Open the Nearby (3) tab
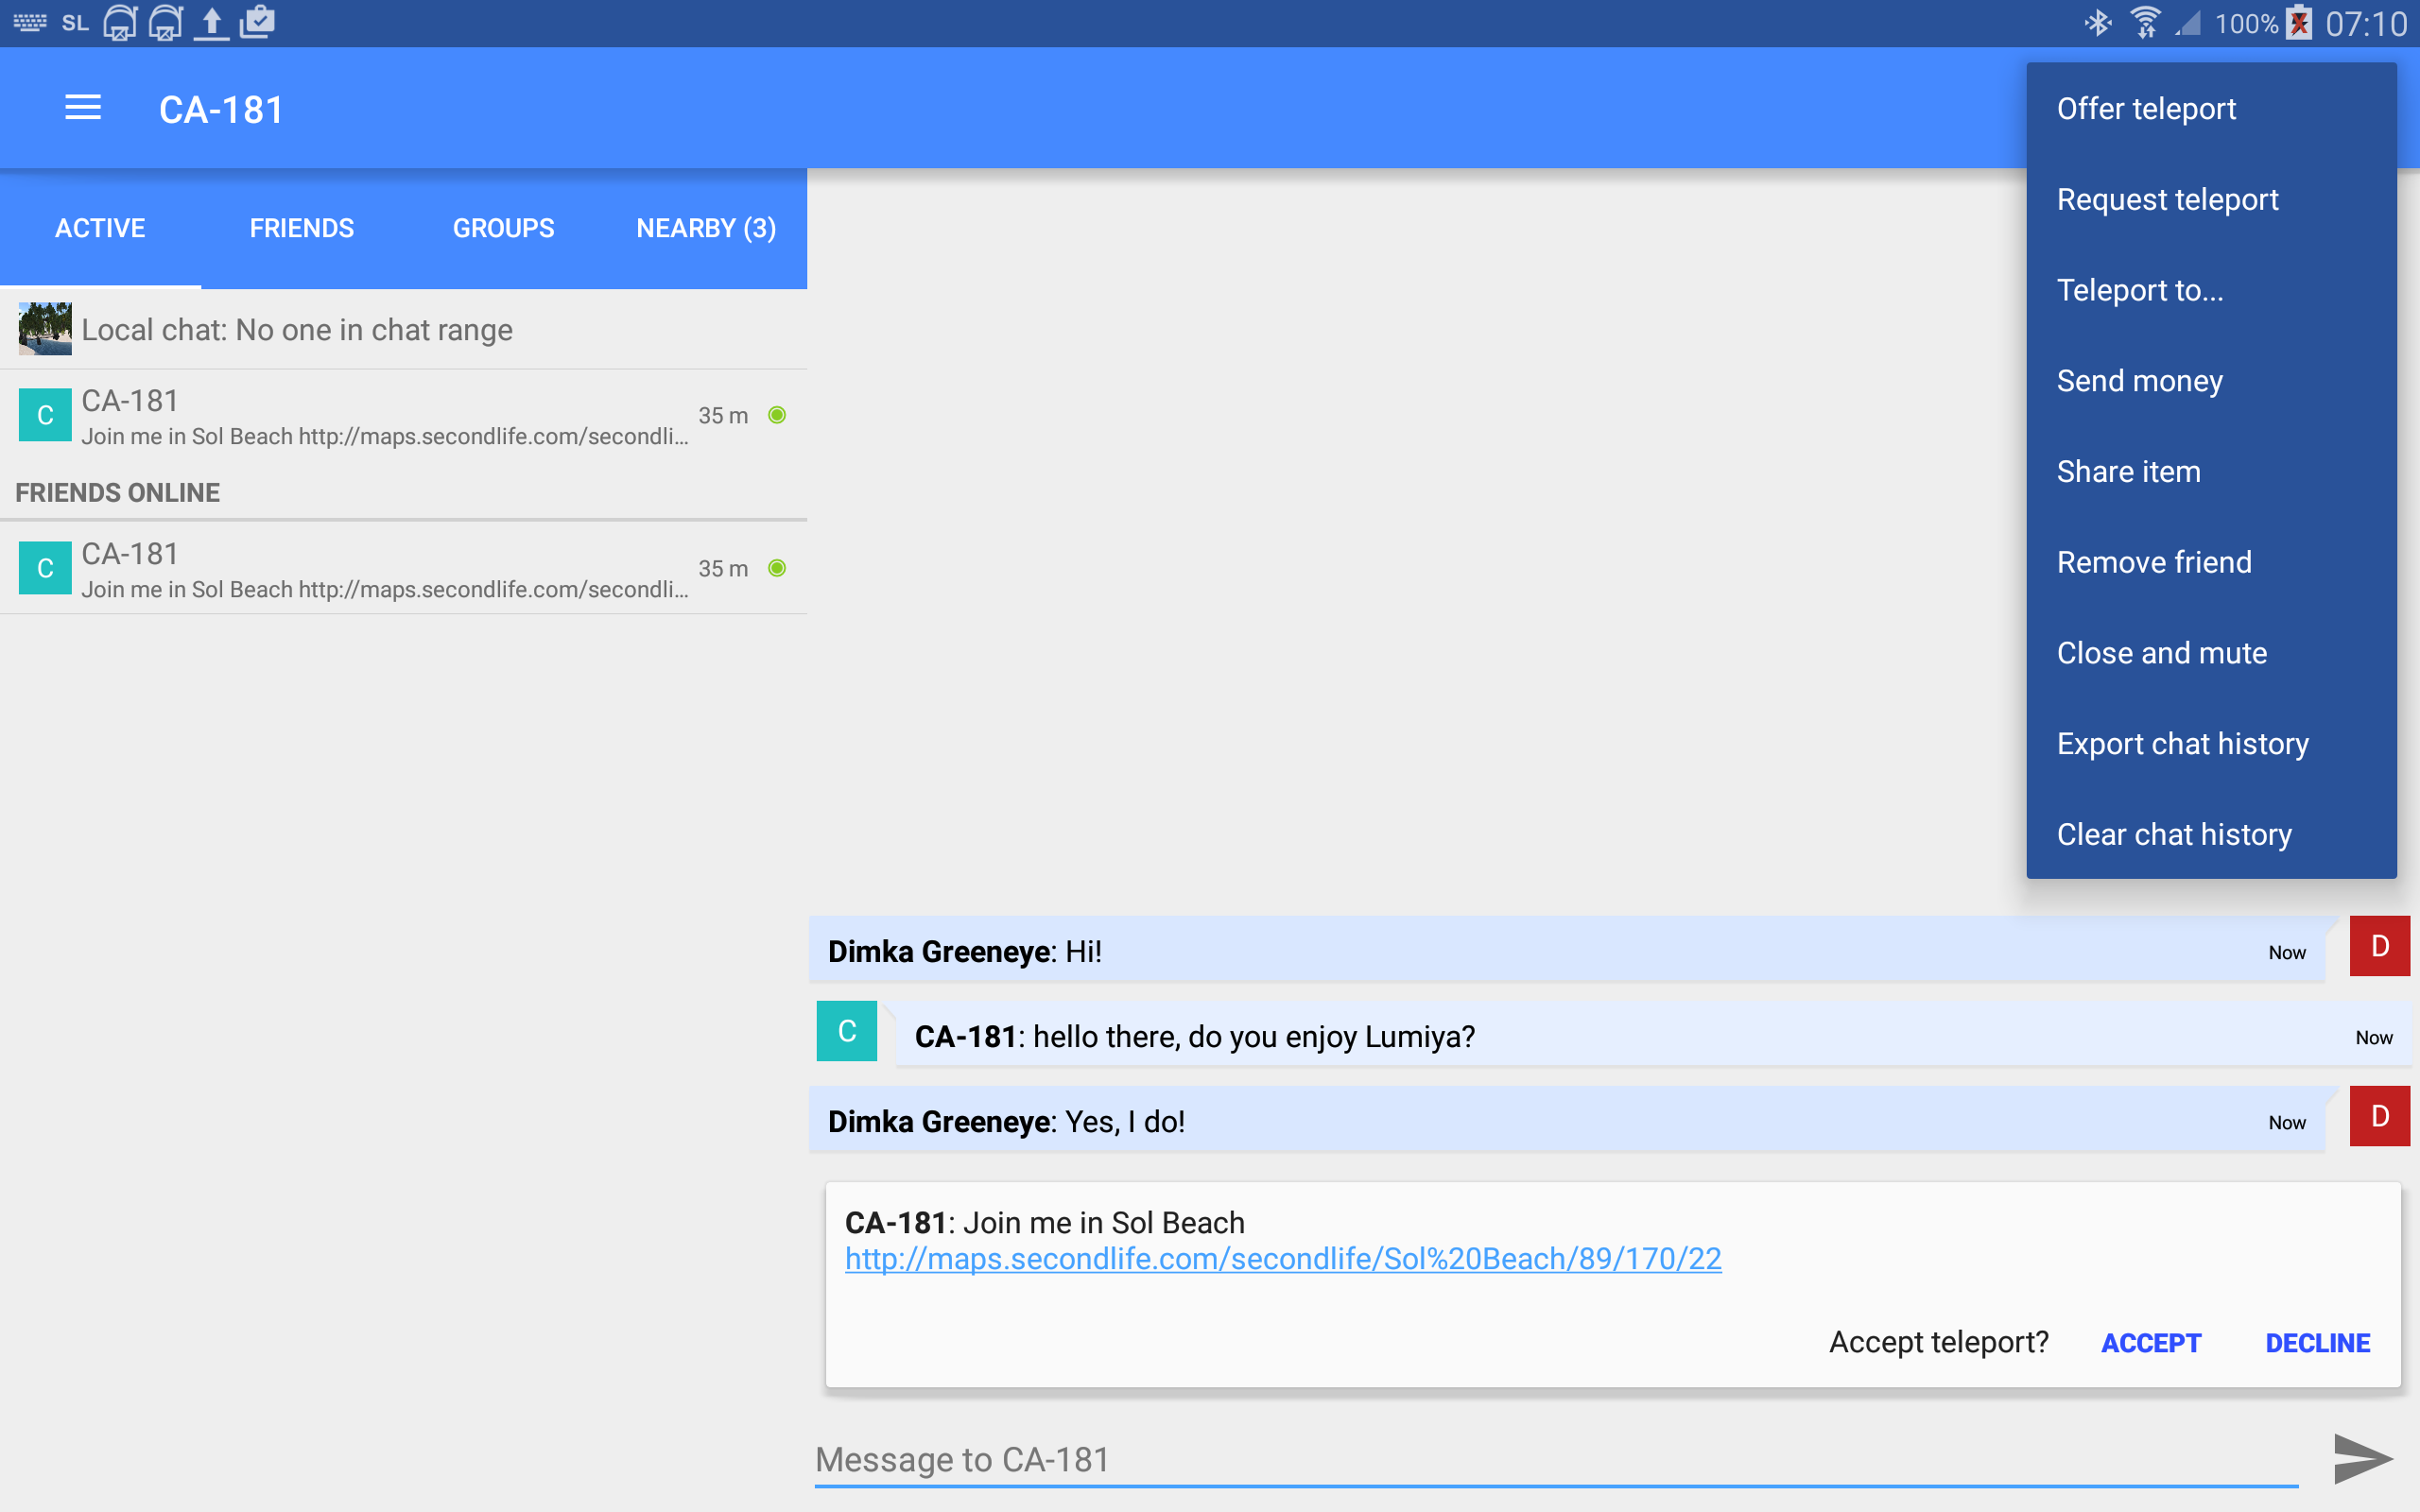 pos(706,228)
